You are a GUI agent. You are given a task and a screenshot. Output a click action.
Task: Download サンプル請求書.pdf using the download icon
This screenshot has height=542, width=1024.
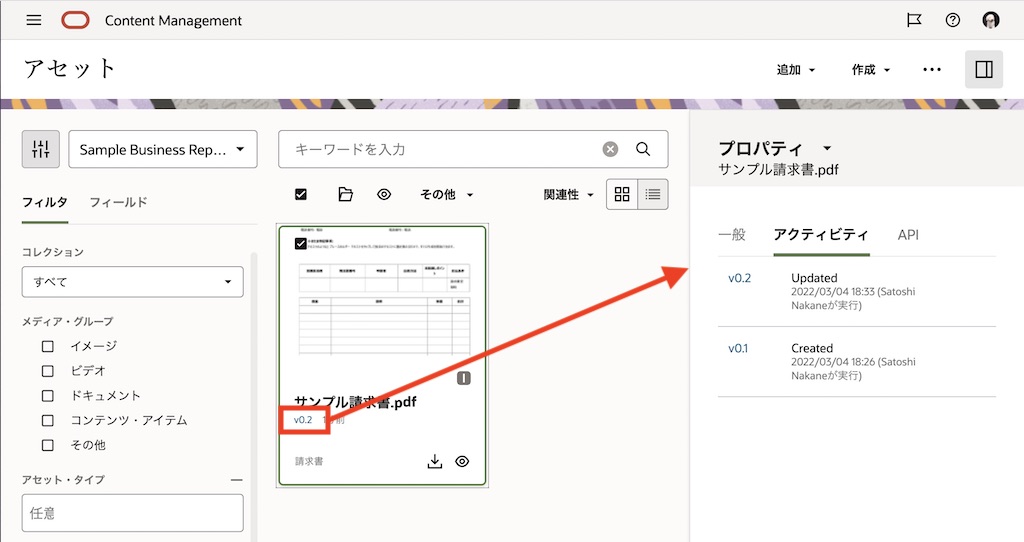[x=434, y=461]
